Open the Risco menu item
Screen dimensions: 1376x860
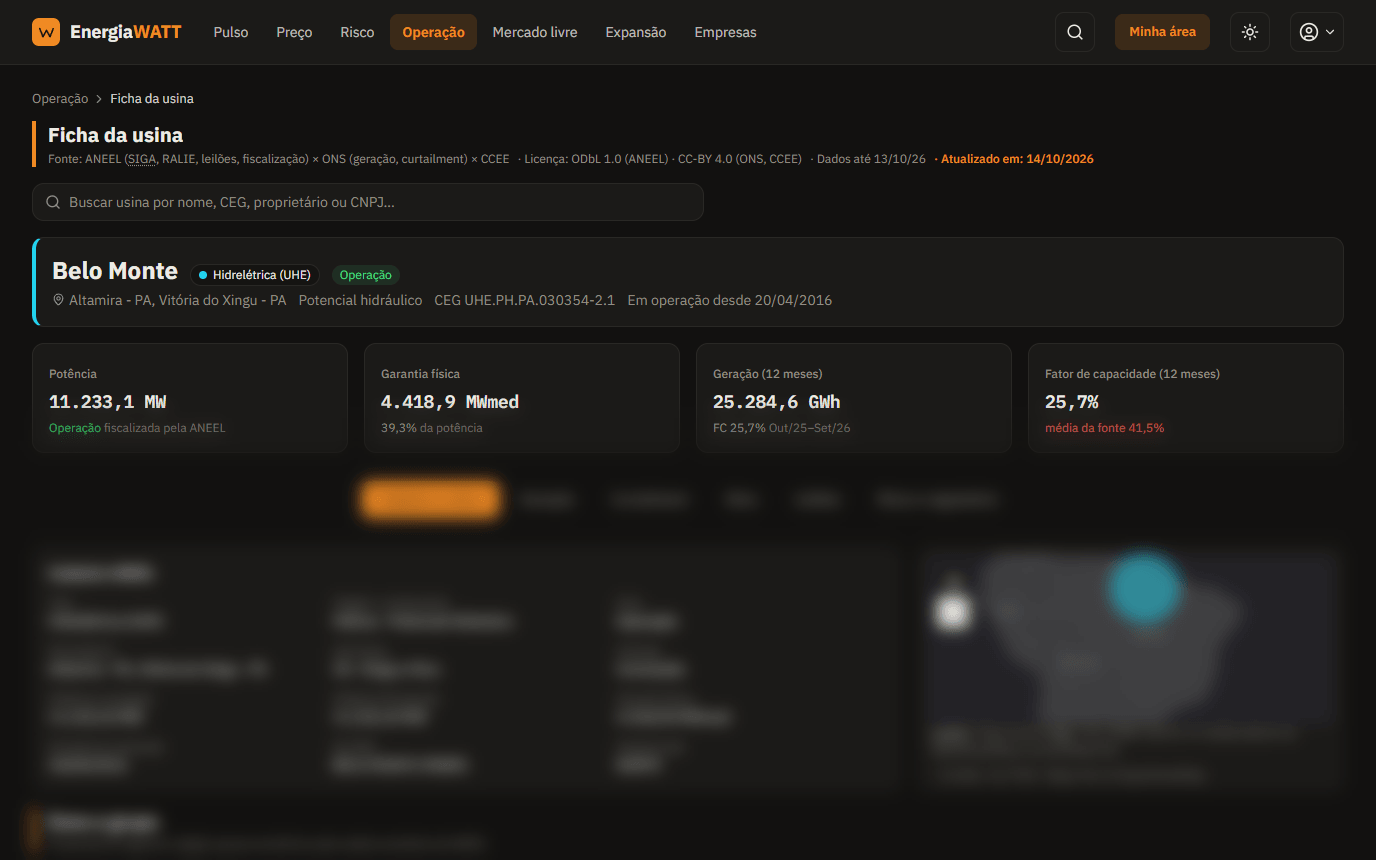point(357,32)
